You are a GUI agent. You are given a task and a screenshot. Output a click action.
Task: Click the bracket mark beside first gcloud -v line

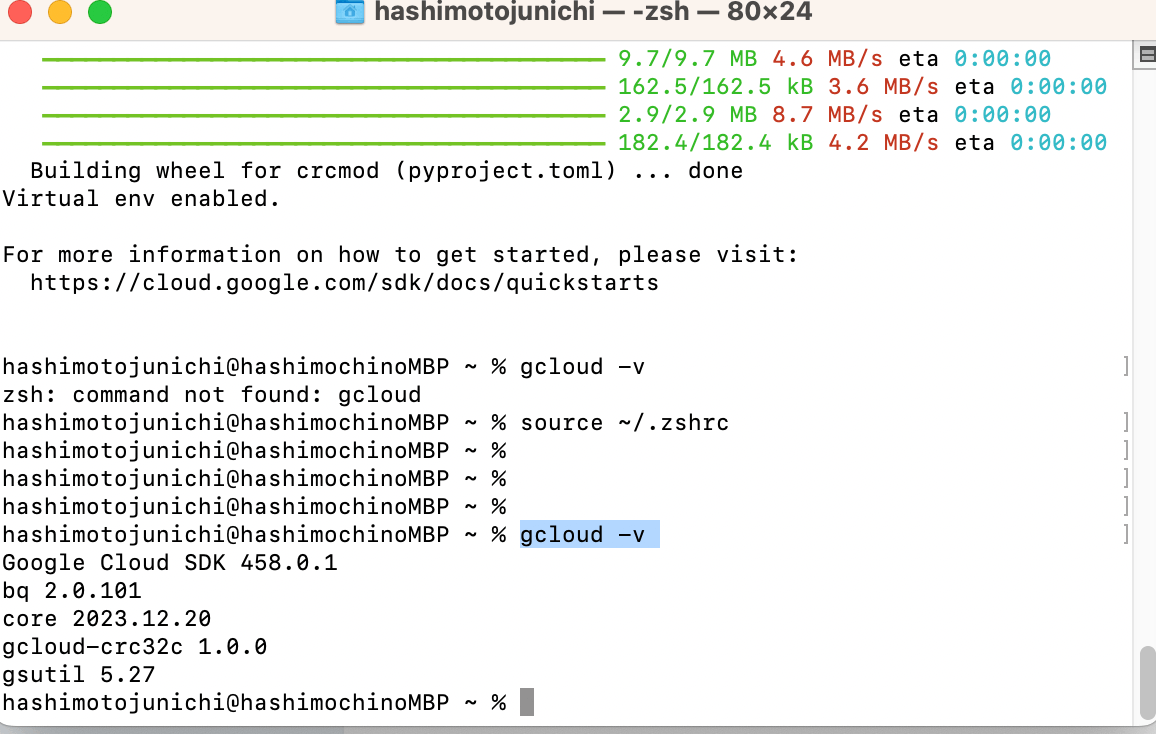point(1126,366)
